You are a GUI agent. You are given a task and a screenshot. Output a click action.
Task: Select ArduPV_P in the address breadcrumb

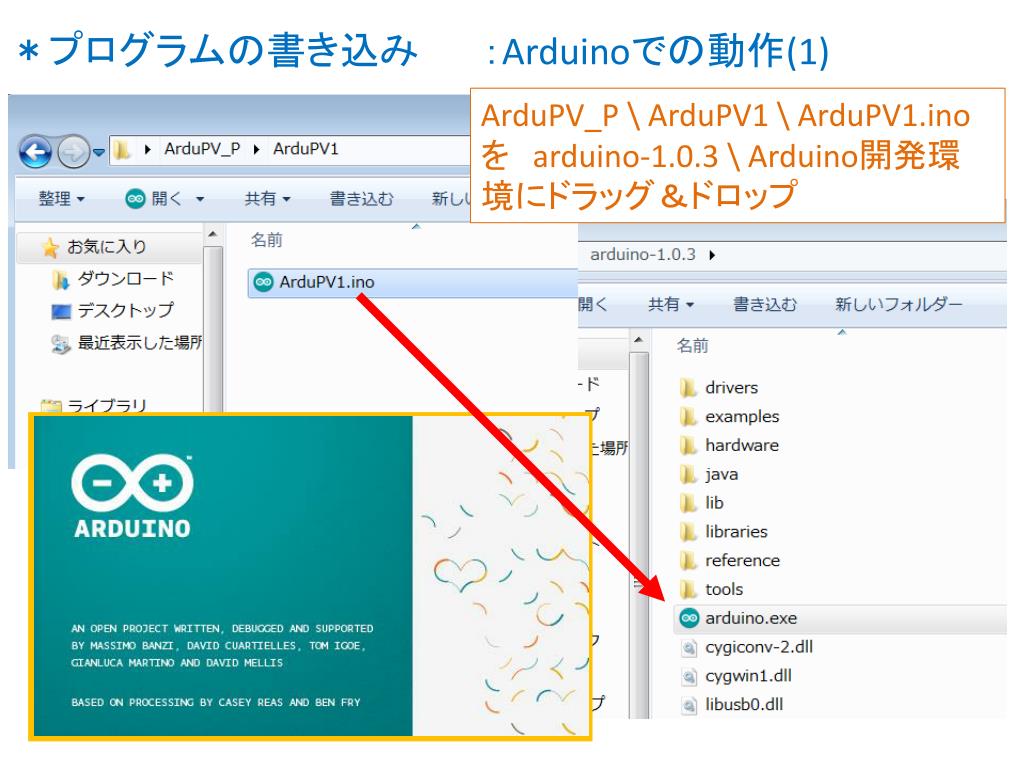202,149
